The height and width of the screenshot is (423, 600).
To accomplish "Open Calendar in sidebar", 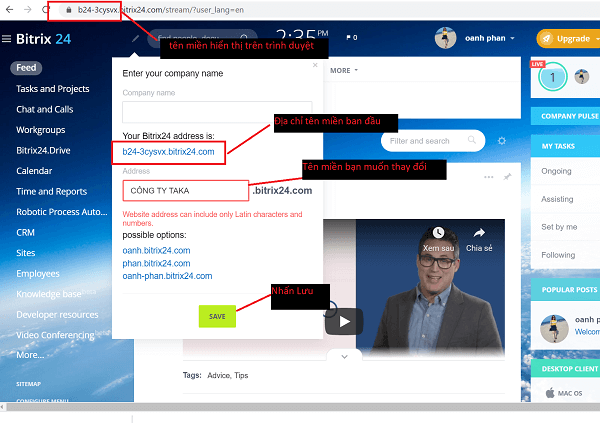I will 34,171.
